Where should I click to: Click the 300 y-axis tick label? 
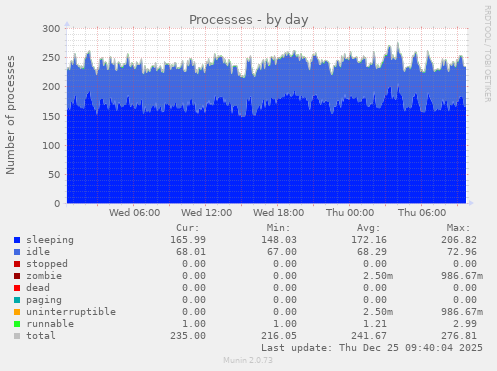51,29
